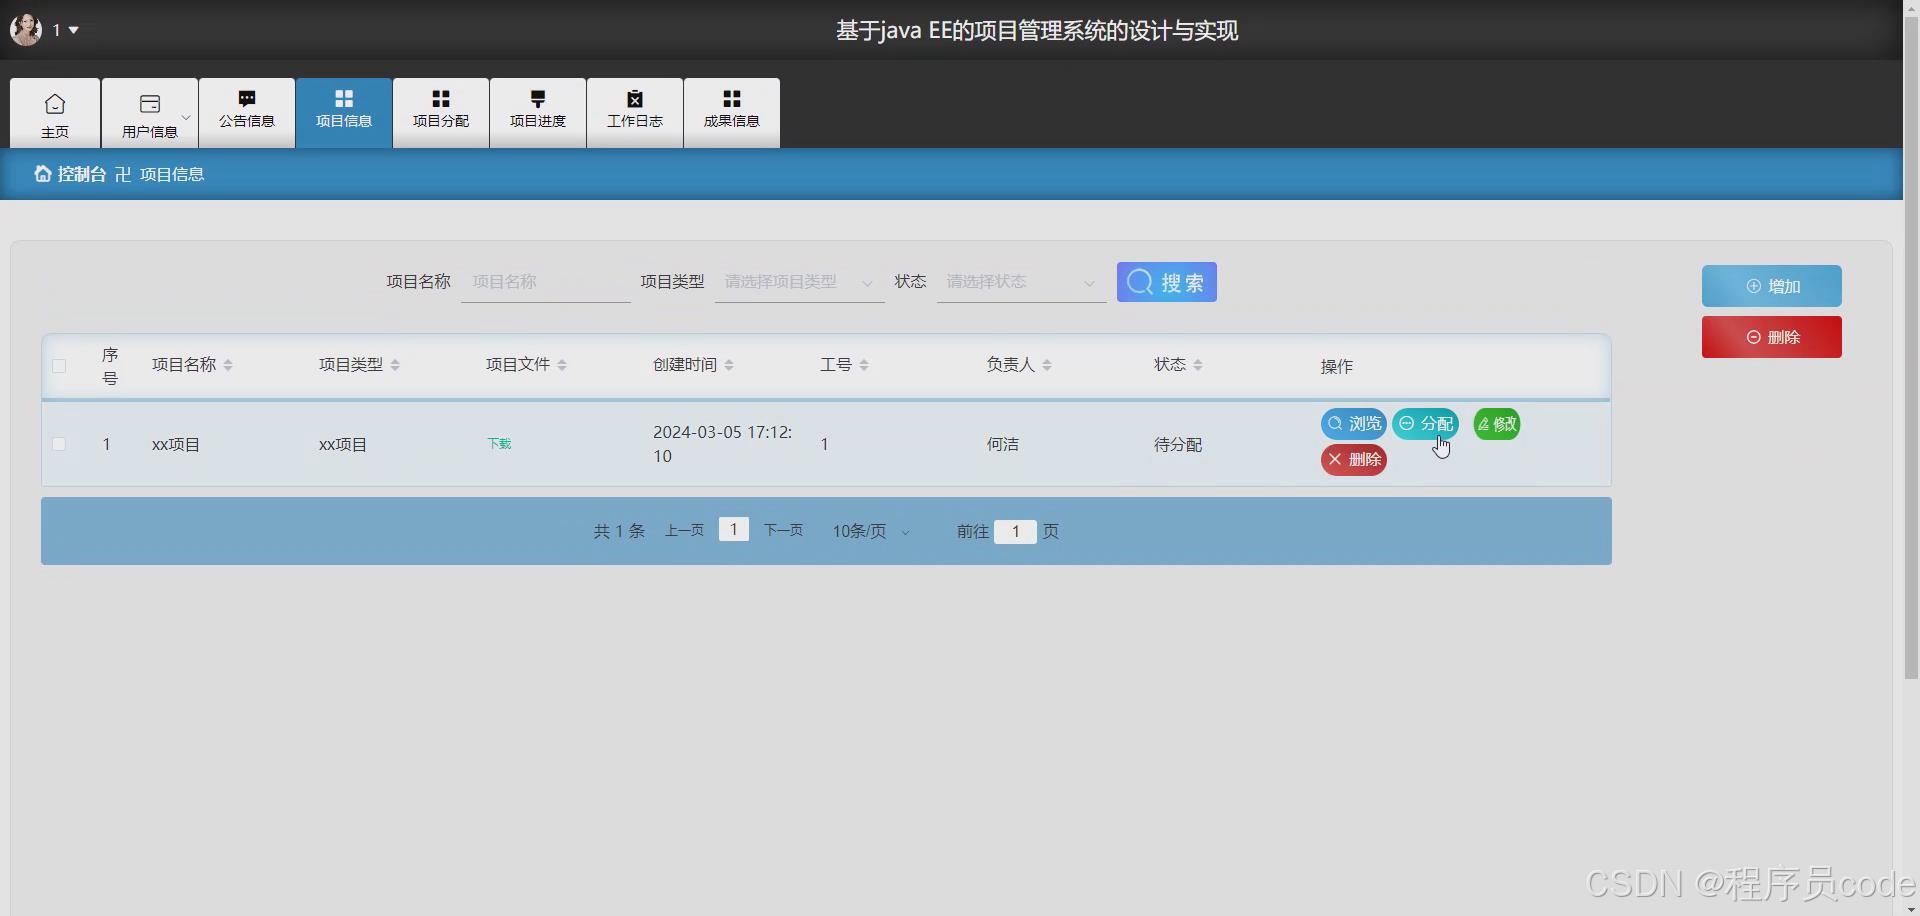This screenshot has height=916, width=1920.
Task: Check the select-all checkbox in table header
Action: (58, 366)
